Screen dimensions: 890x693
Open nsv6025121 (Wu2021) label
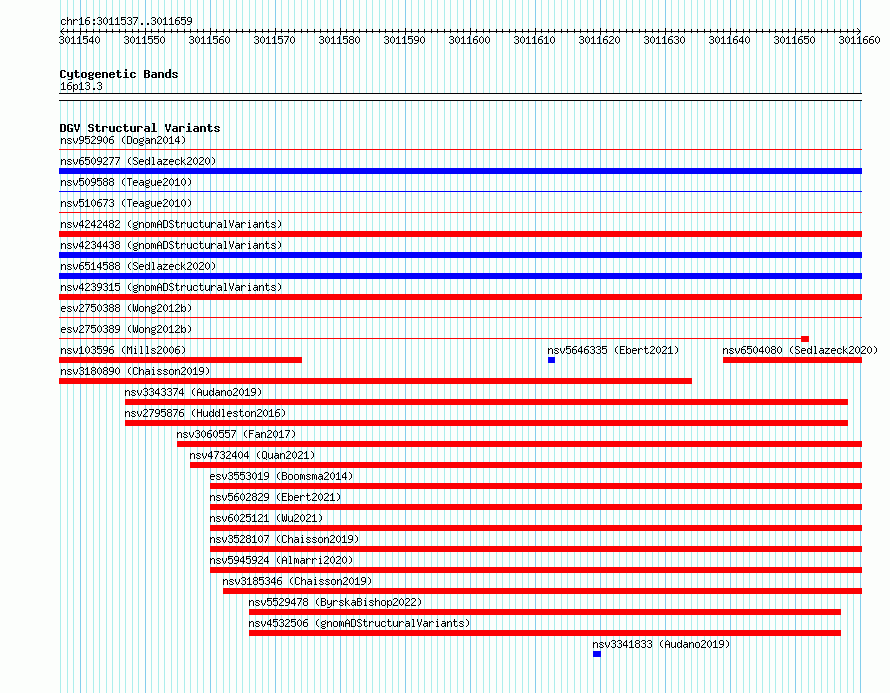point(266,518)
